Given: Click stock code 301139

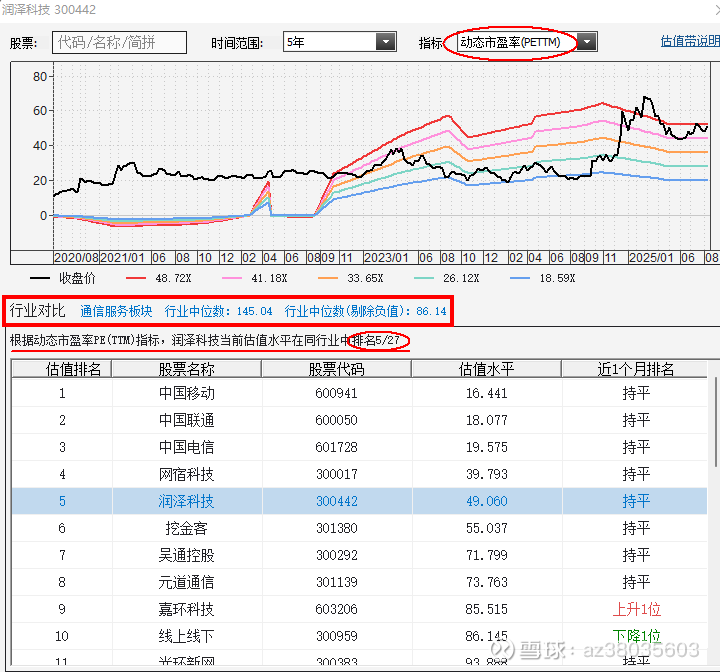Looking at the screenshot, I should coord(336,582).
